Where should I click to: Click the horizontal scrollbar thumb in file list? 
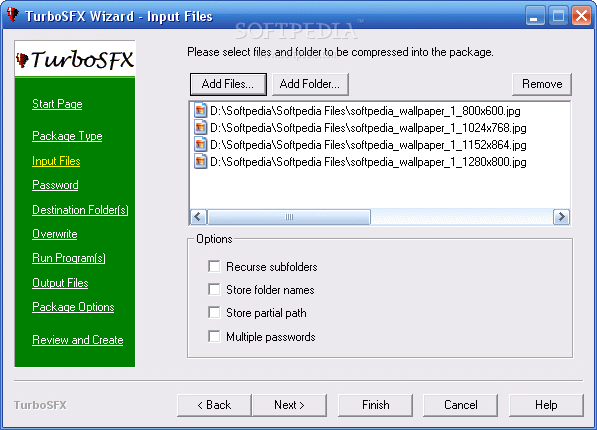[289, 217]
